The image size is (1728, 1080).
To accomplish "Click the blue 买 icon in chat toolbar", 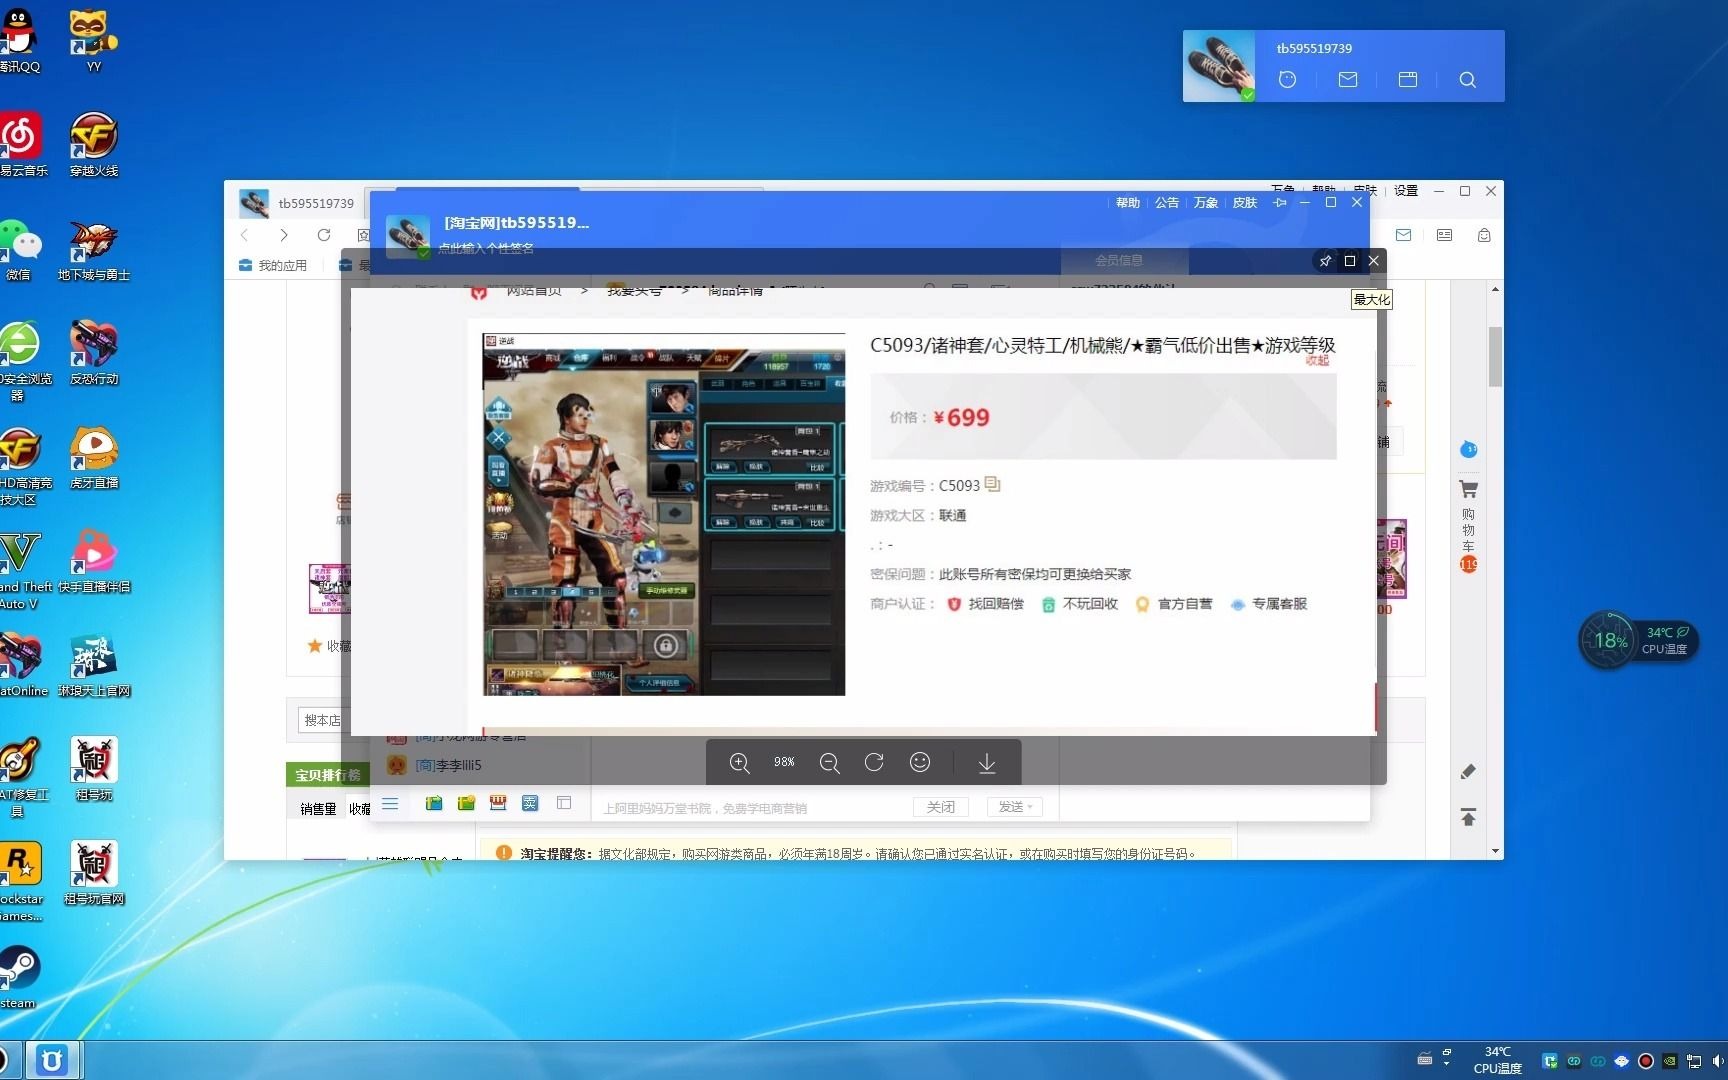I will pyautogui.click(x=530, y=803).
